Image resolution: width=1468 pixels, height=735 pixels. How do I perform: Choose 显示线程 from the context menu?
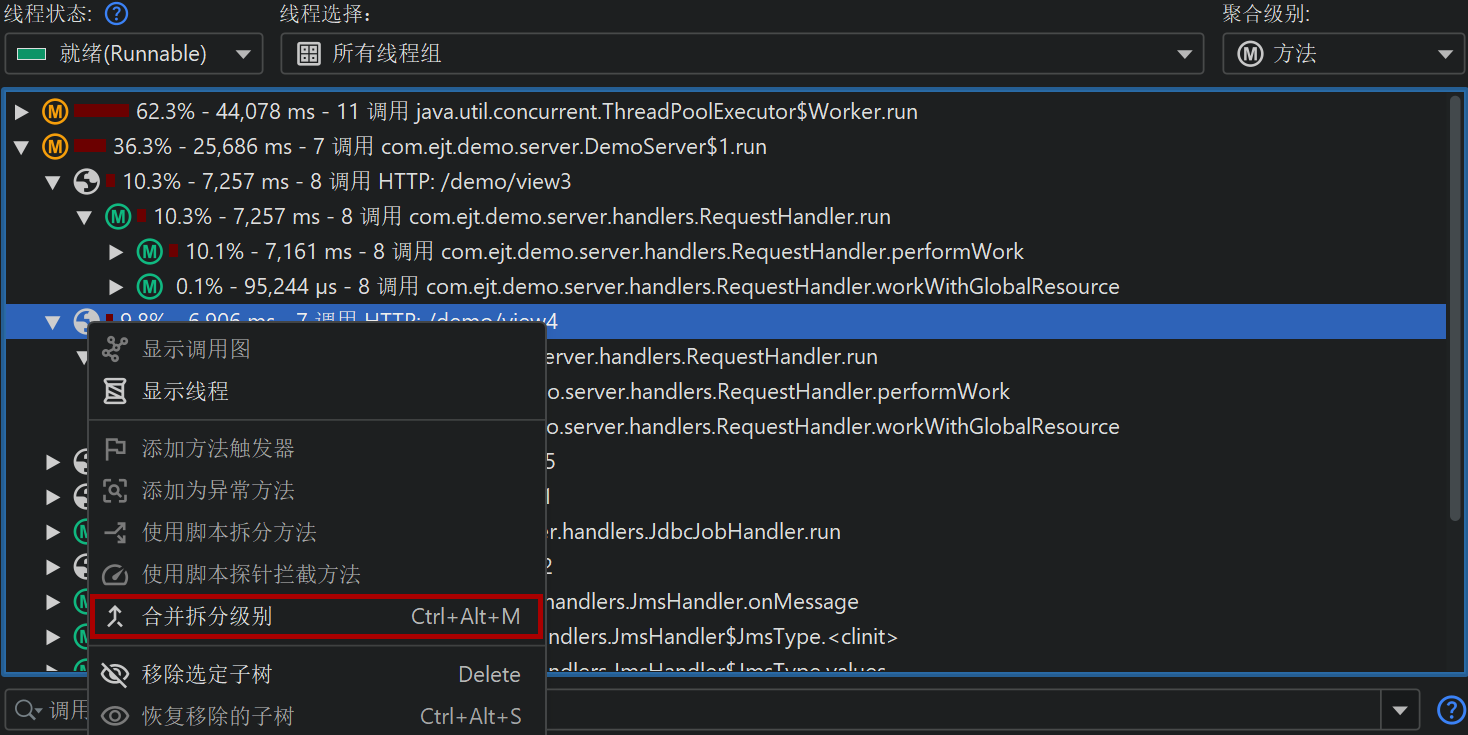coord(317,392)
